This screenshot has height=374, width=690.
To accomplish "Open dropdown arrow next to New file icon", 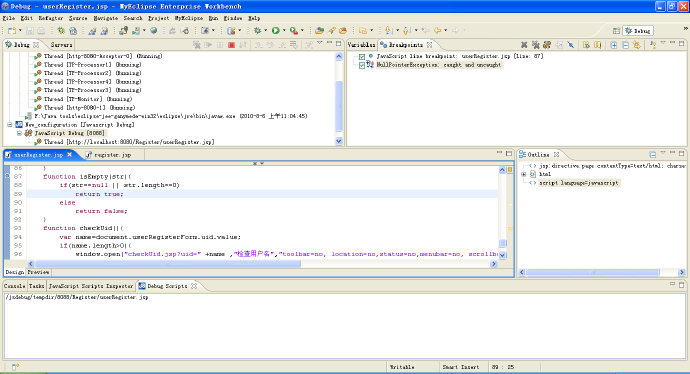I will pyautogui.click(x=20, y=30).
